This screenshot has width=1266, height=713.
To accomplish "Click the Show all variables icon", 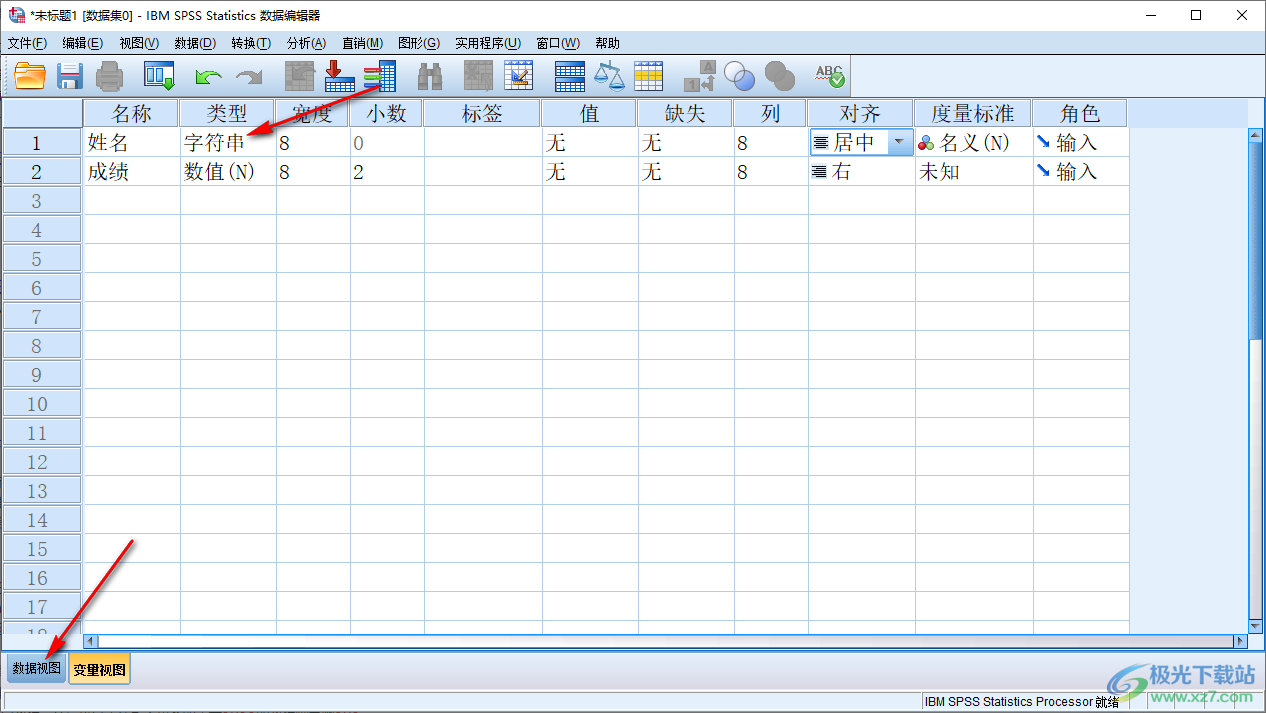I will tap(779, 76).
